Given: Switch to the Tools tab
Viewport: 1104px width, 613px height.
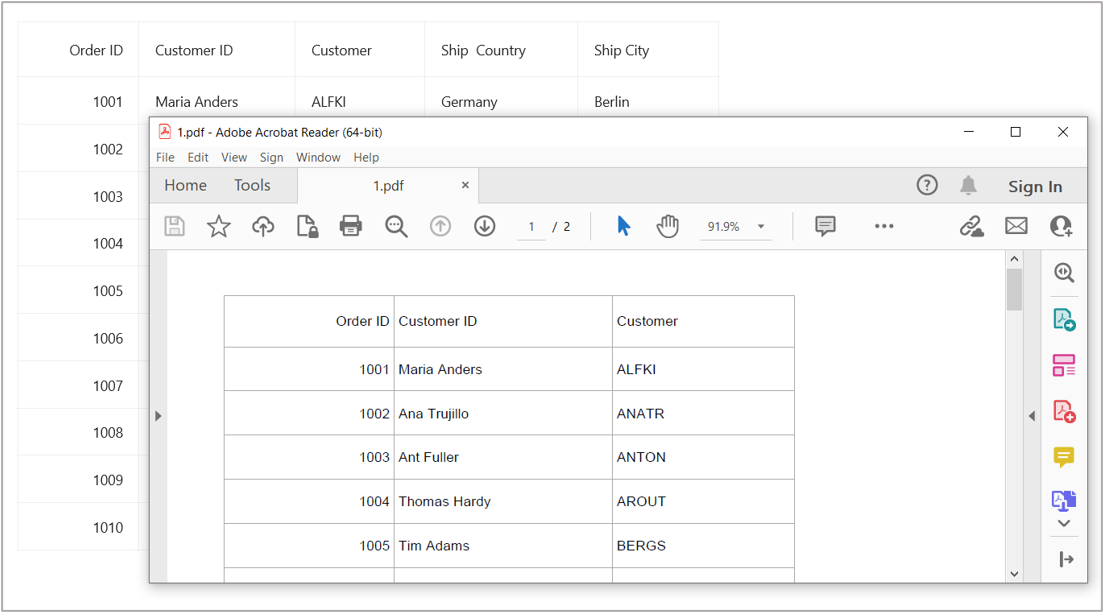Looking at the screenshot, I should pyautogui.click(x=252, y=185).
